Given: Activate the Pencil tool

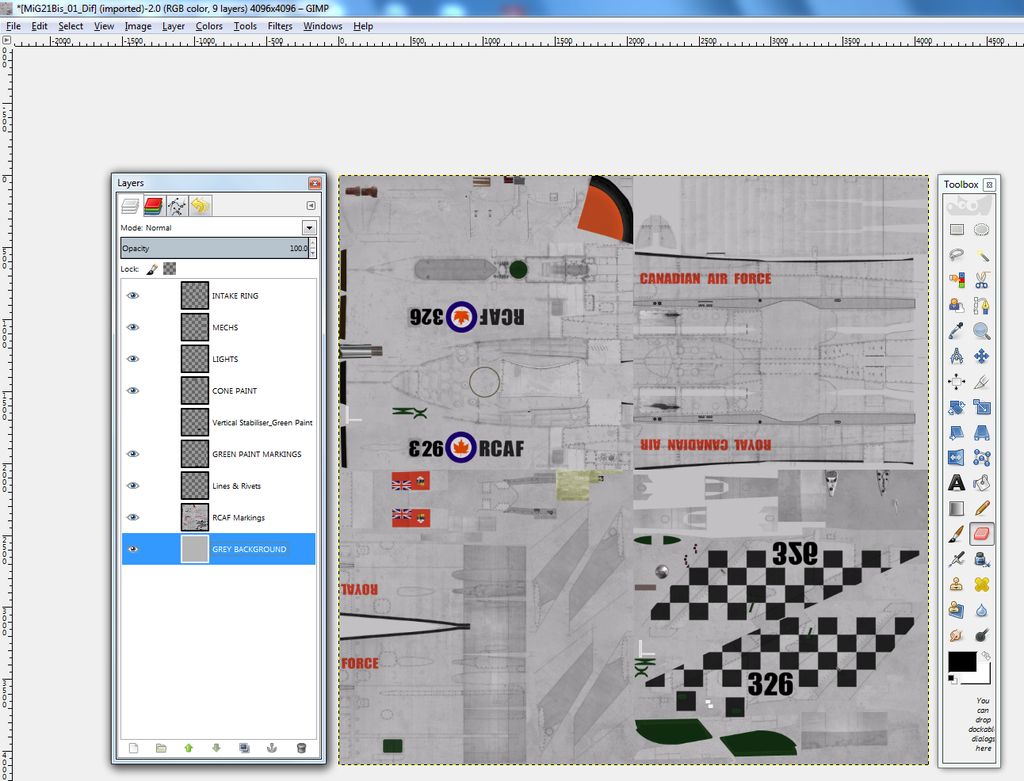Looking at the screenshot, I should [981, 508].
